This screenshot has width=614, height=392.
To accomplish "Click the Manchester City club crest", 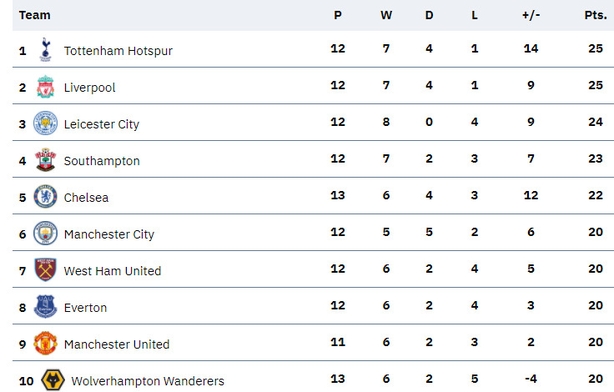I will coord(45,233).
